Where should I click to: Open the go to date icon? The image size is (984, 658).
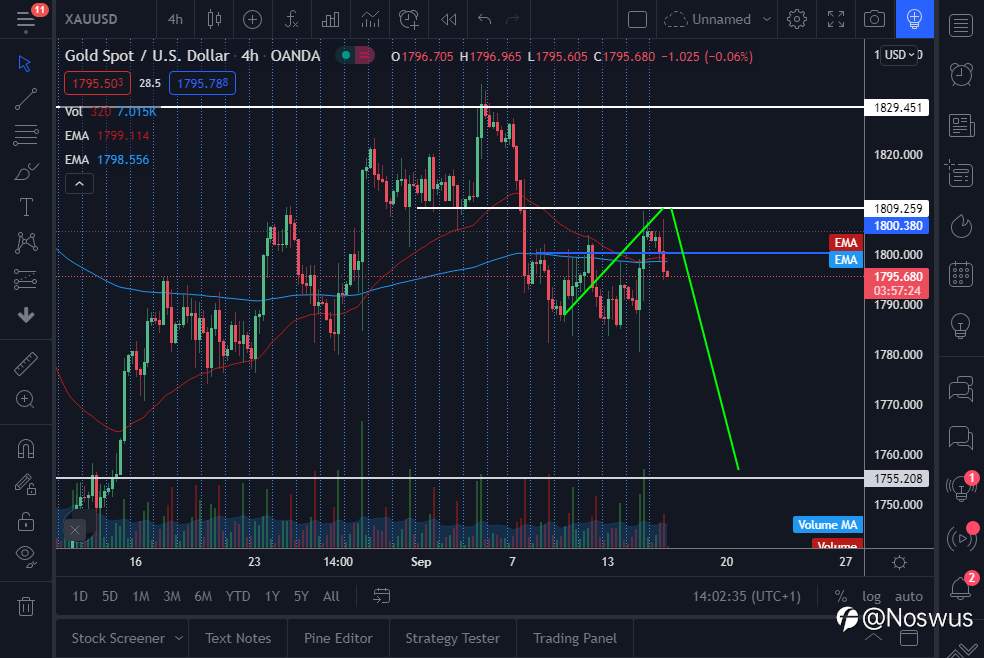coord(382,596)
